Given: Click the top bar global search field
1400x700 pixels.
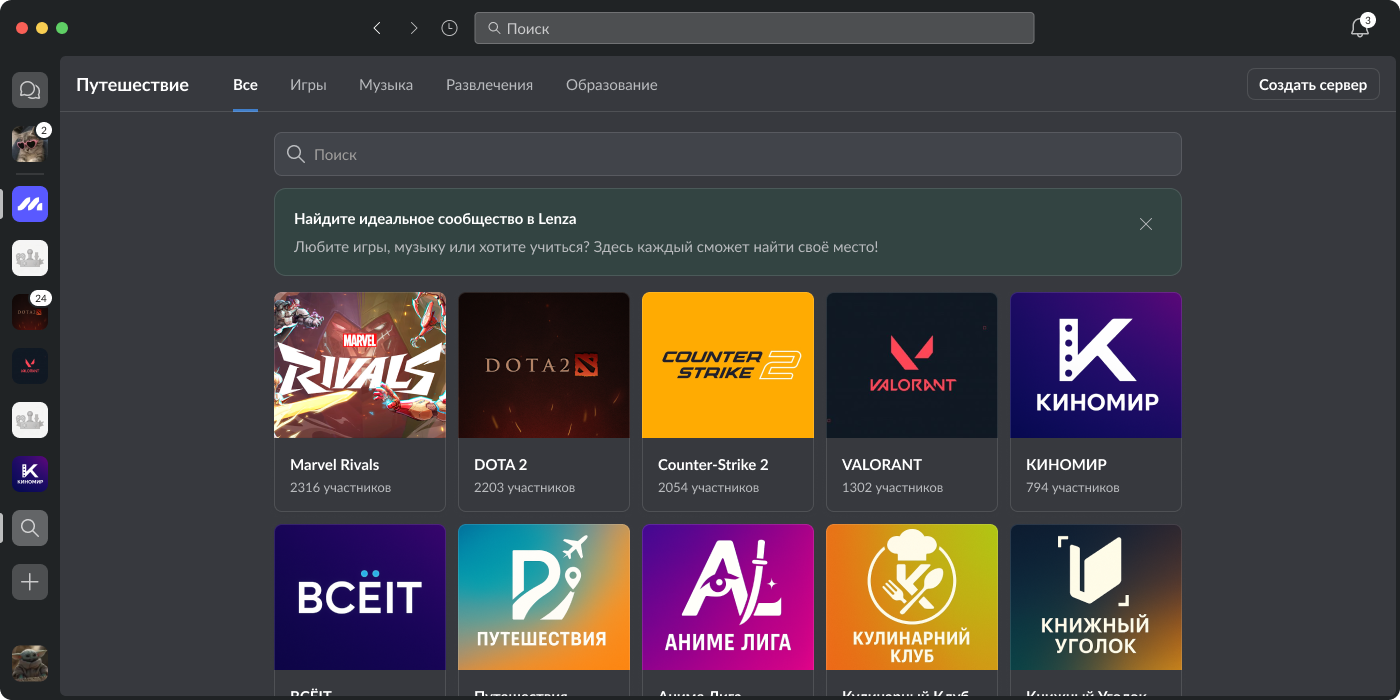Looking at the screenshot, I should 754,28.
